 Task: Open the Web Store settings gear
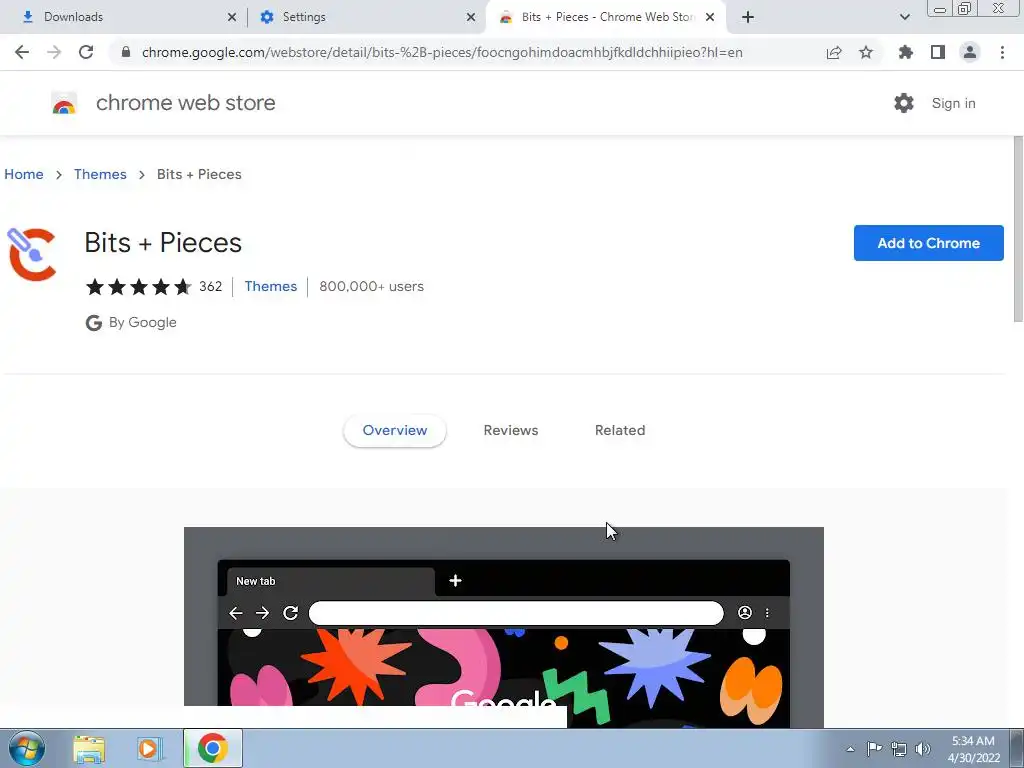[x=904, y=103]
